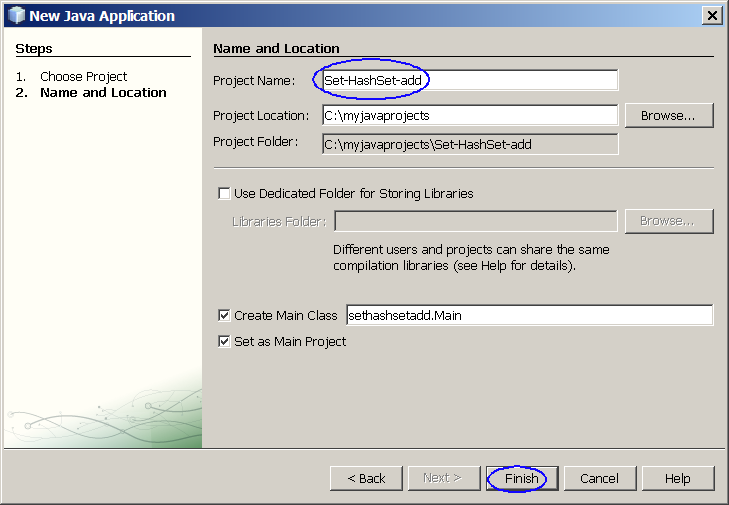This screenshot has height=505, width=729.
Task: Click the Name and Location panel heading
Action: [x=276, y=48]
